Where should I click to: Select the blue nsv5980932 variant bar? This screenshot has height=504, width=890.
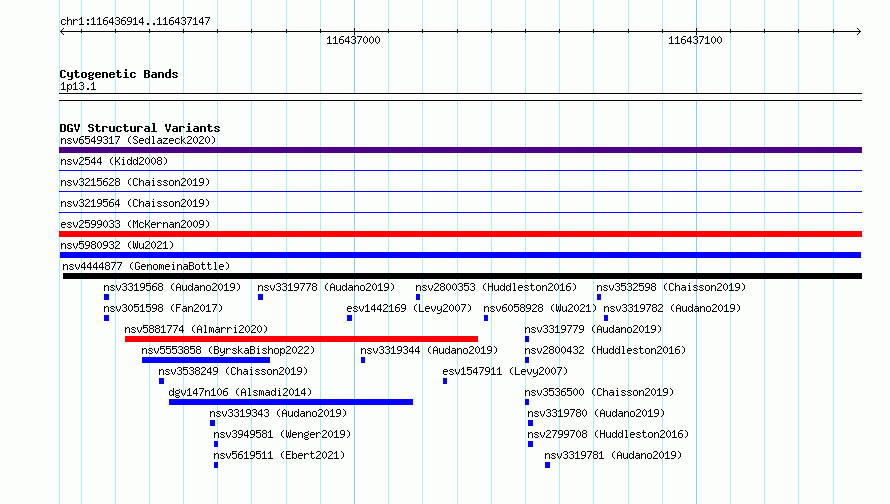click(460, 255)
